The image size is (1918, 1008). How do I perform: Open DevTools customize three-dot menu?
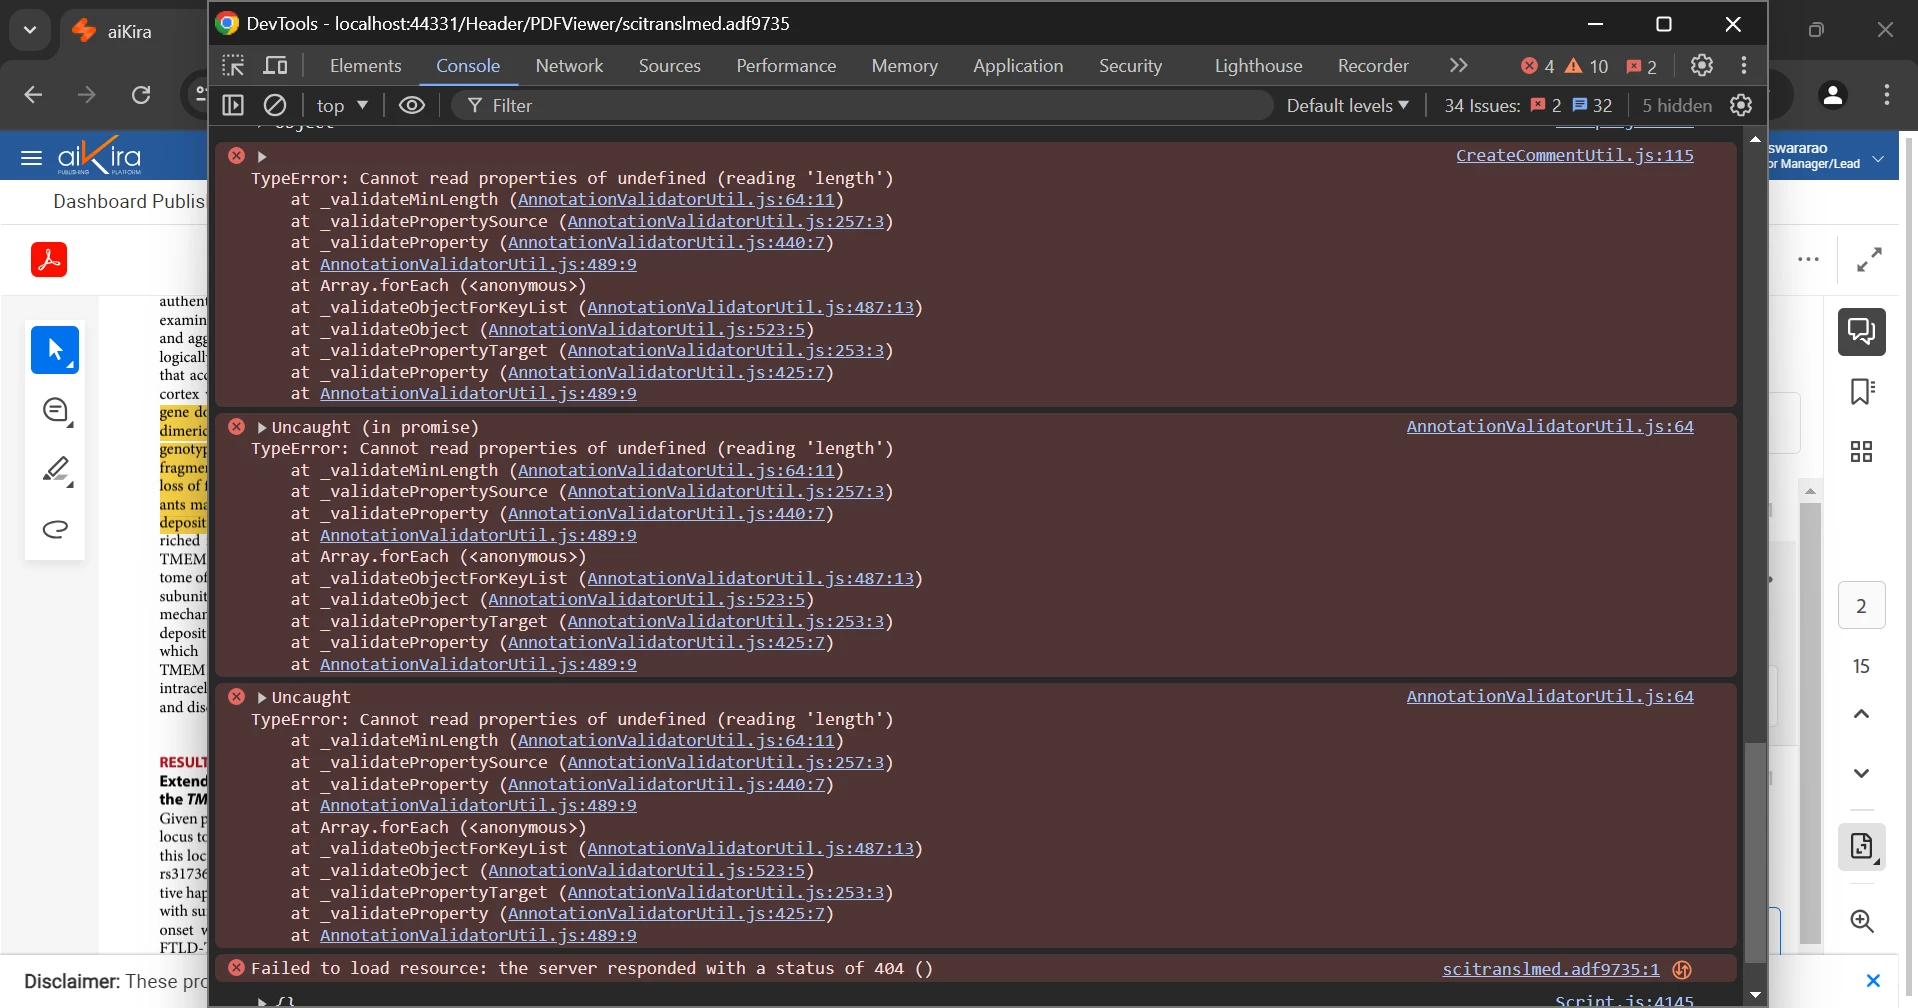1744,66
